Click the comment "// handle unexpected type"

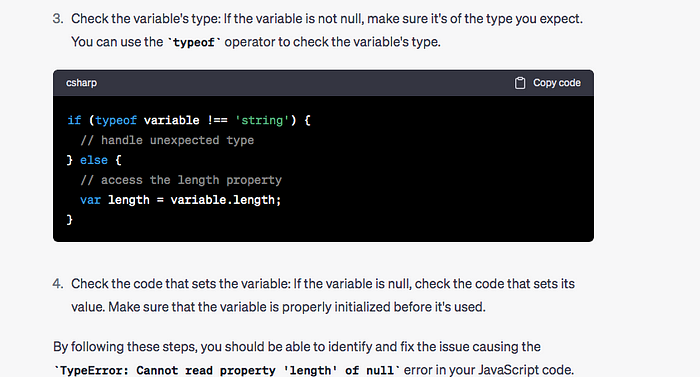tap(167, 140)
